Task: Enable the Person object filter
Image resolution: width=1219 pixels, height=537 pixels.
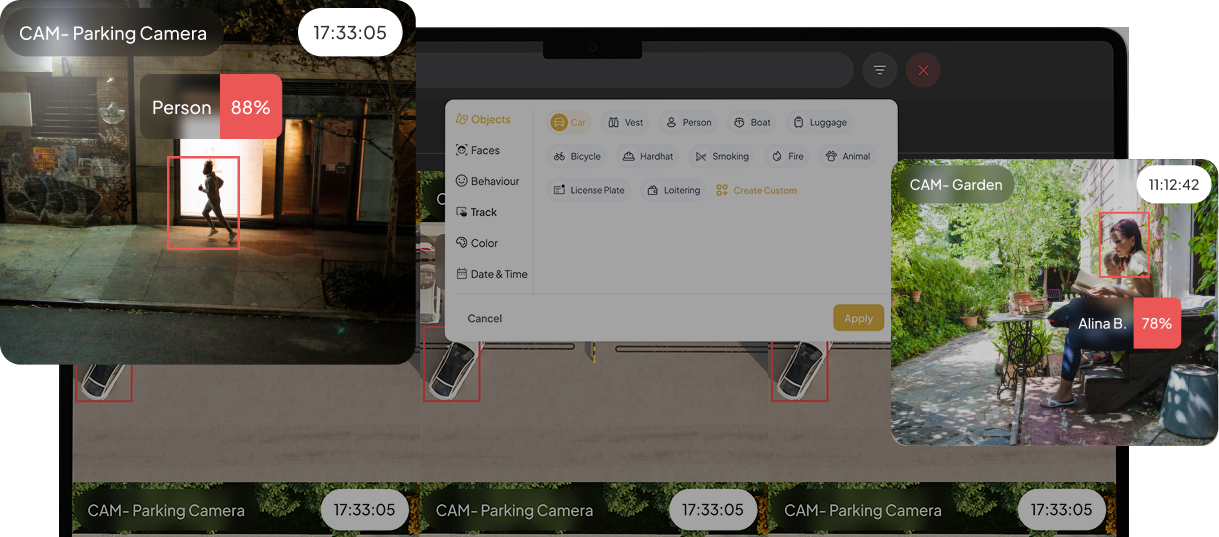Action: pos(689,122)
